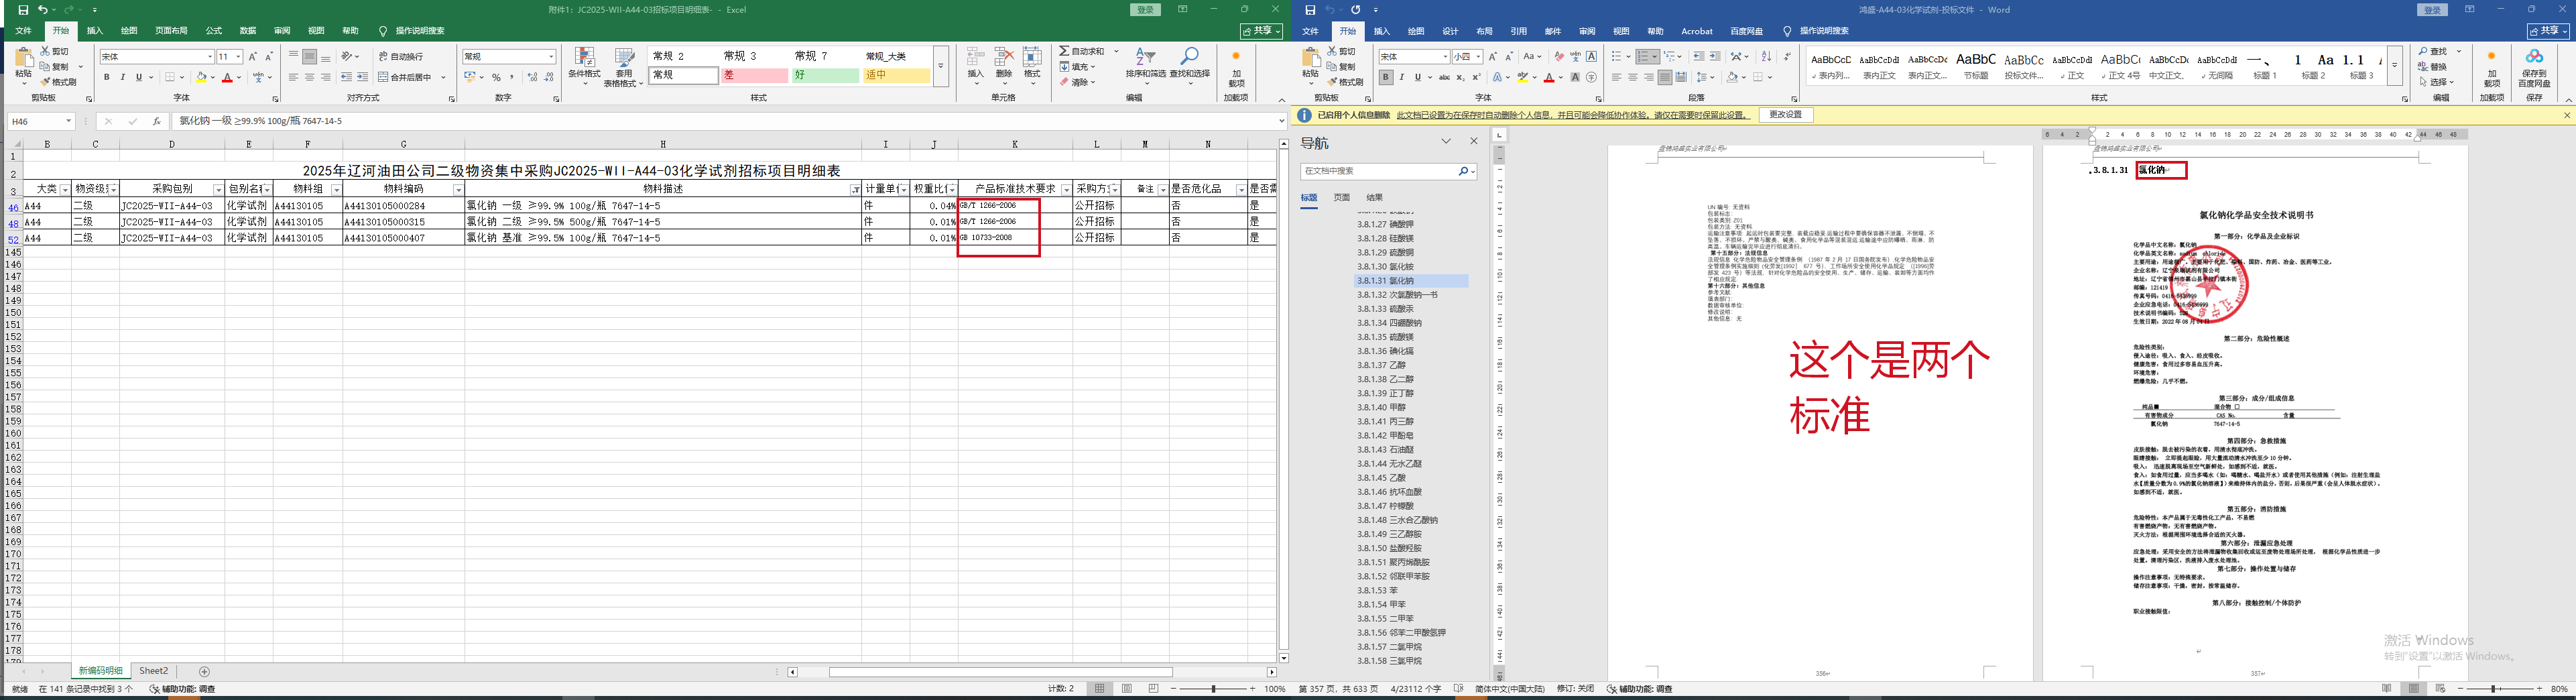
Task: Click Merge & Center button in Excel
Action: (x=405, y=77)
